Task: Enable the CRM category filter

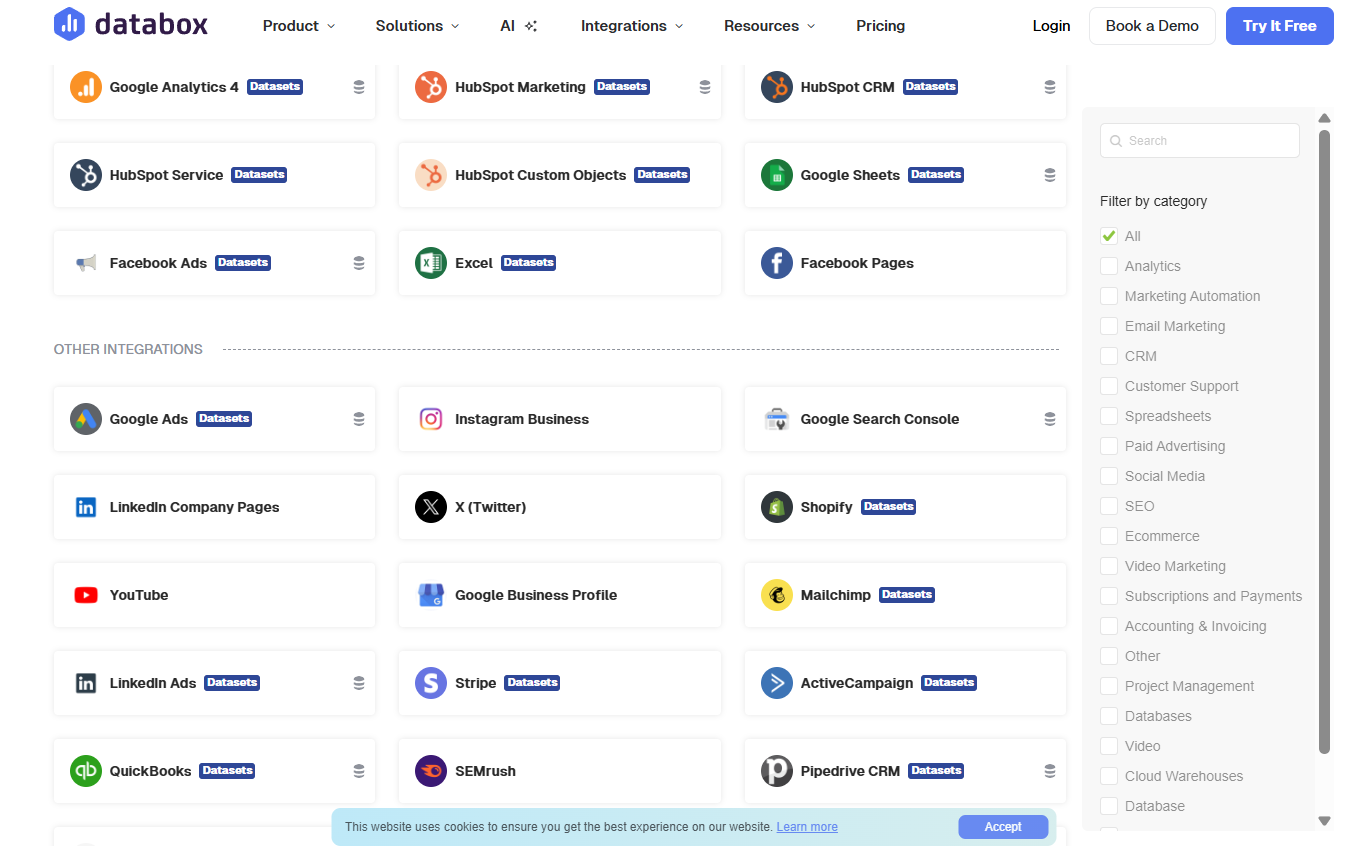Action: click(1109, 356)
